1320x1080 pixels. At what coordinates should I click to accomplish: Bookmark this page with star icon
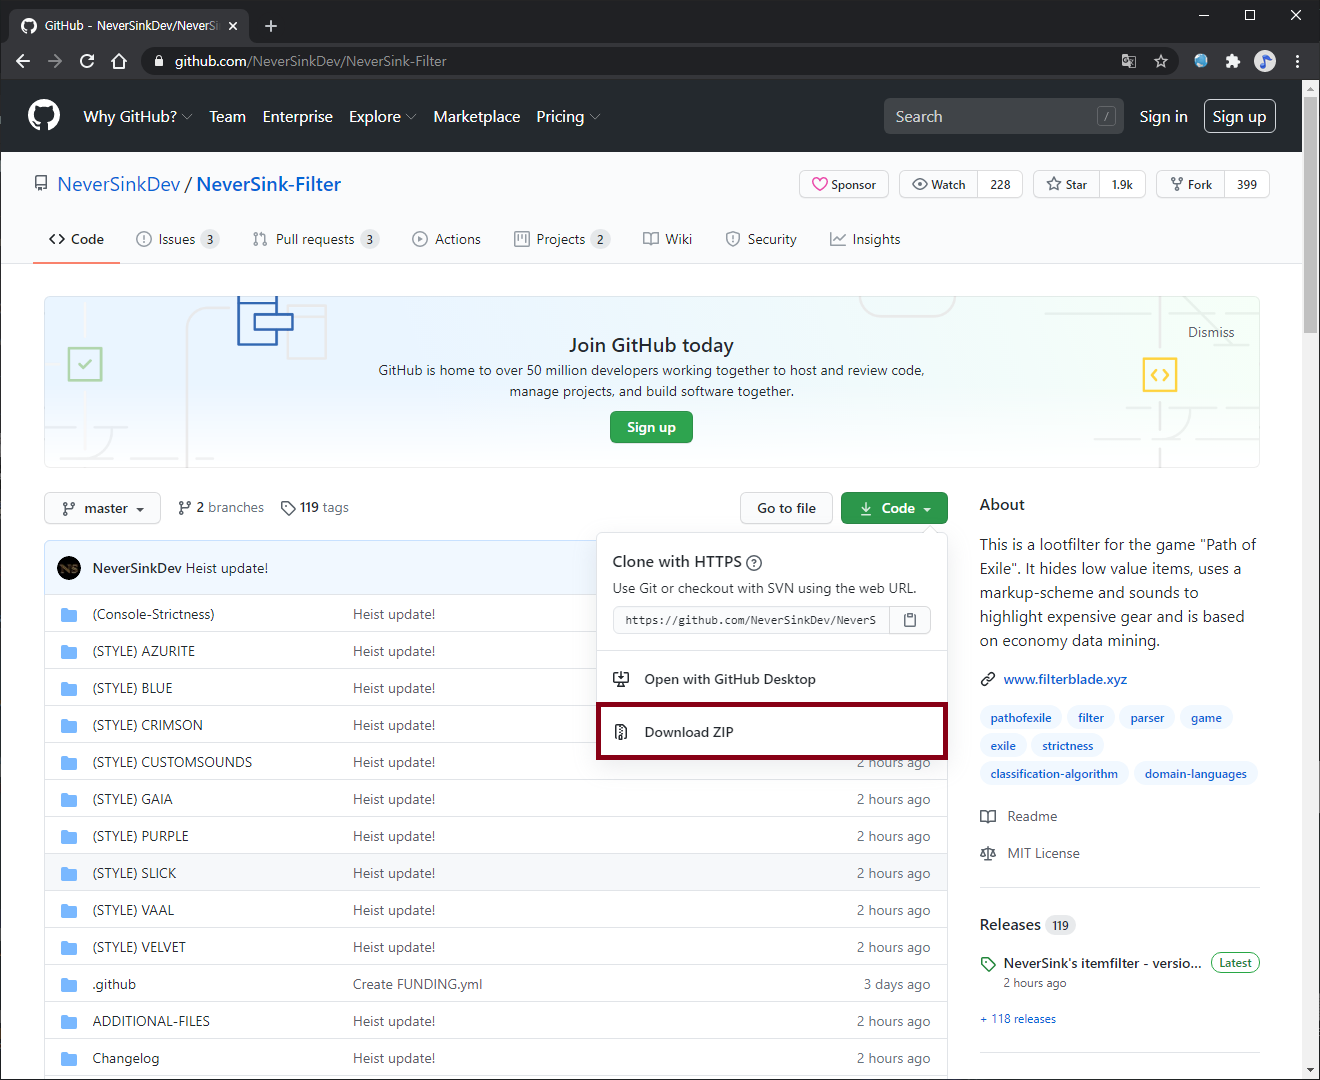click(1161, 61)
